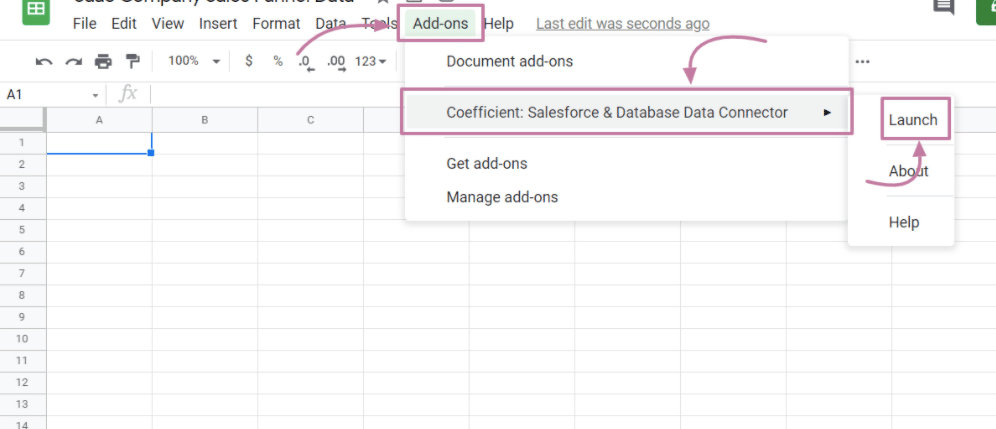The height and width of the screenshot is (429, 996).
Task: Select cell B3
Action: point(205,186)
